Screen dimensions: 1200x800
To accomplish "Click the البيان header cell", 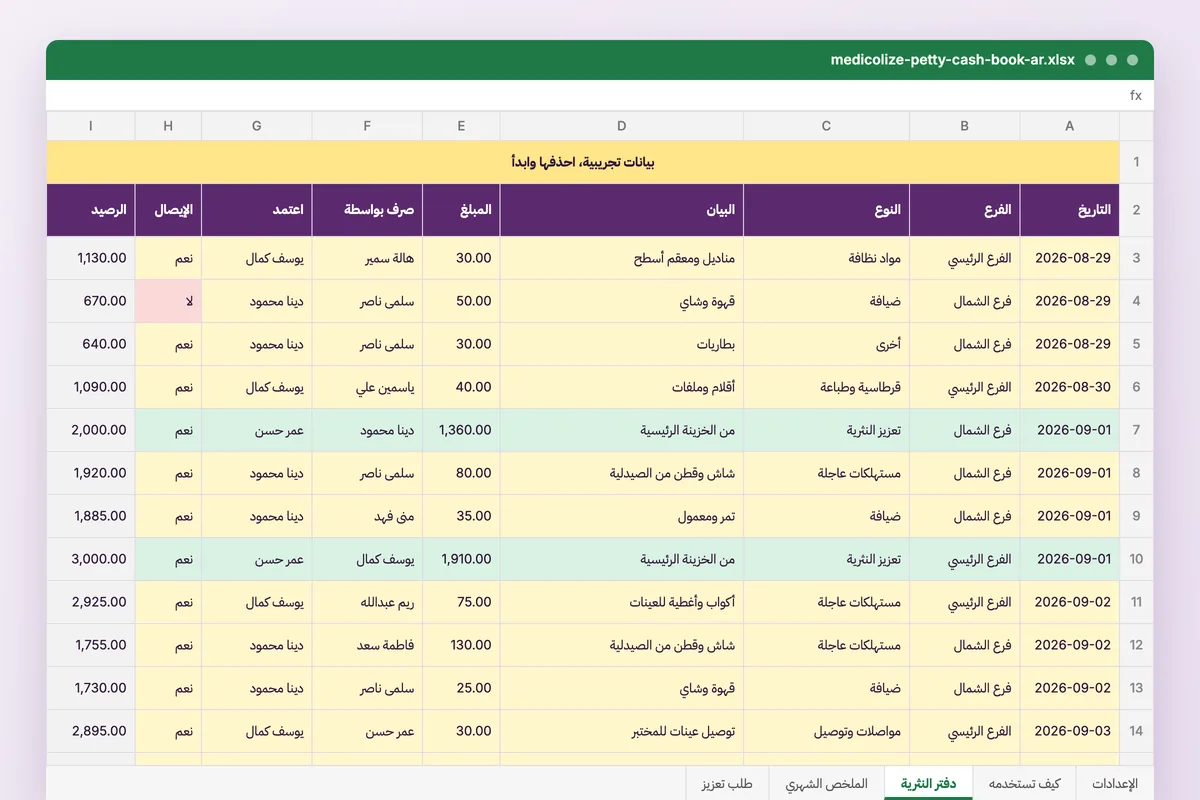I will (622, 210).
